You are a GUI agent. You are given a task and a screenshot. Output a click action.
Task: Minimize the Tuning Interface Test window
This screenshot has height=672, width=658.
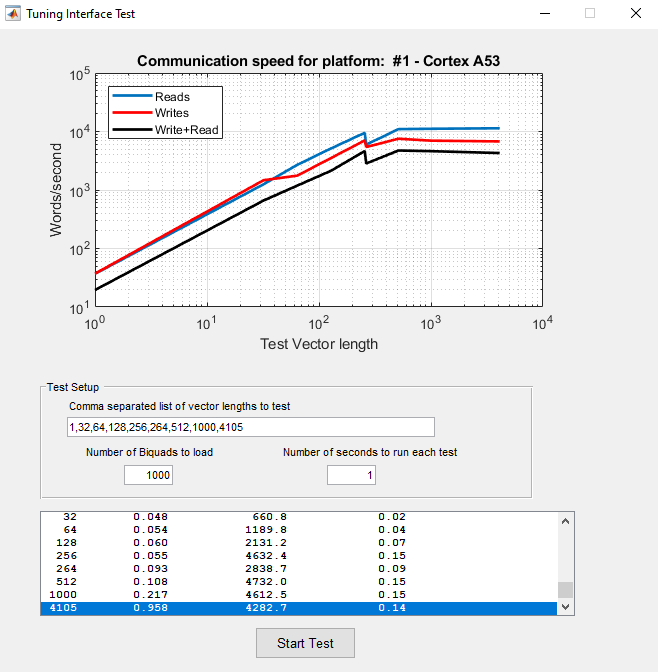544,14
